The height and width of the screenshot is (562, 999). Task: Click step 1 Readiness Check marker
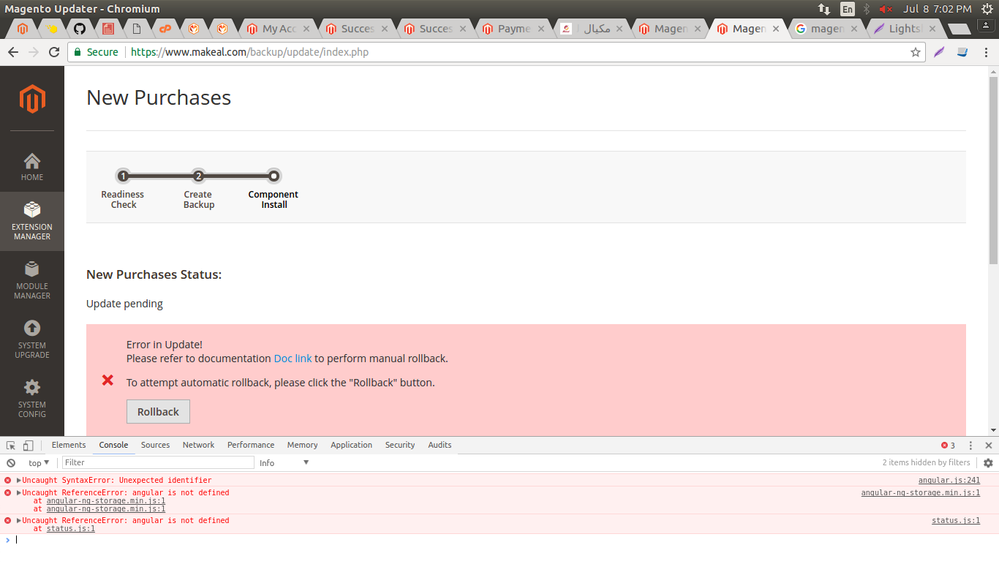tap(123, 176)
